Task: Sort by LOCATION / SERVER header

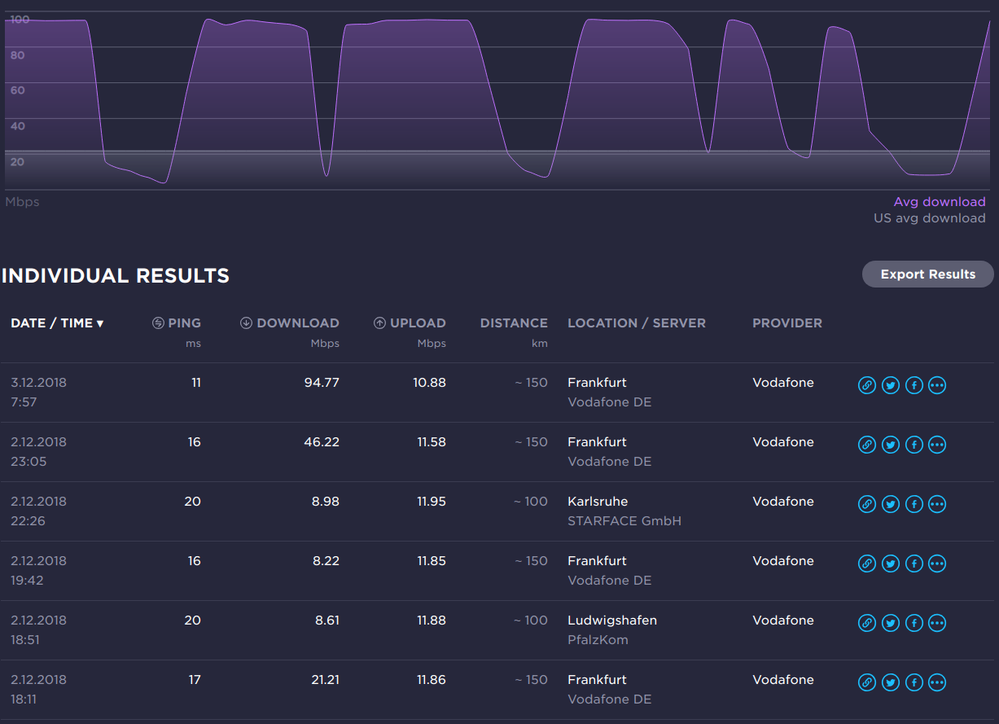Action: point(636,323)
